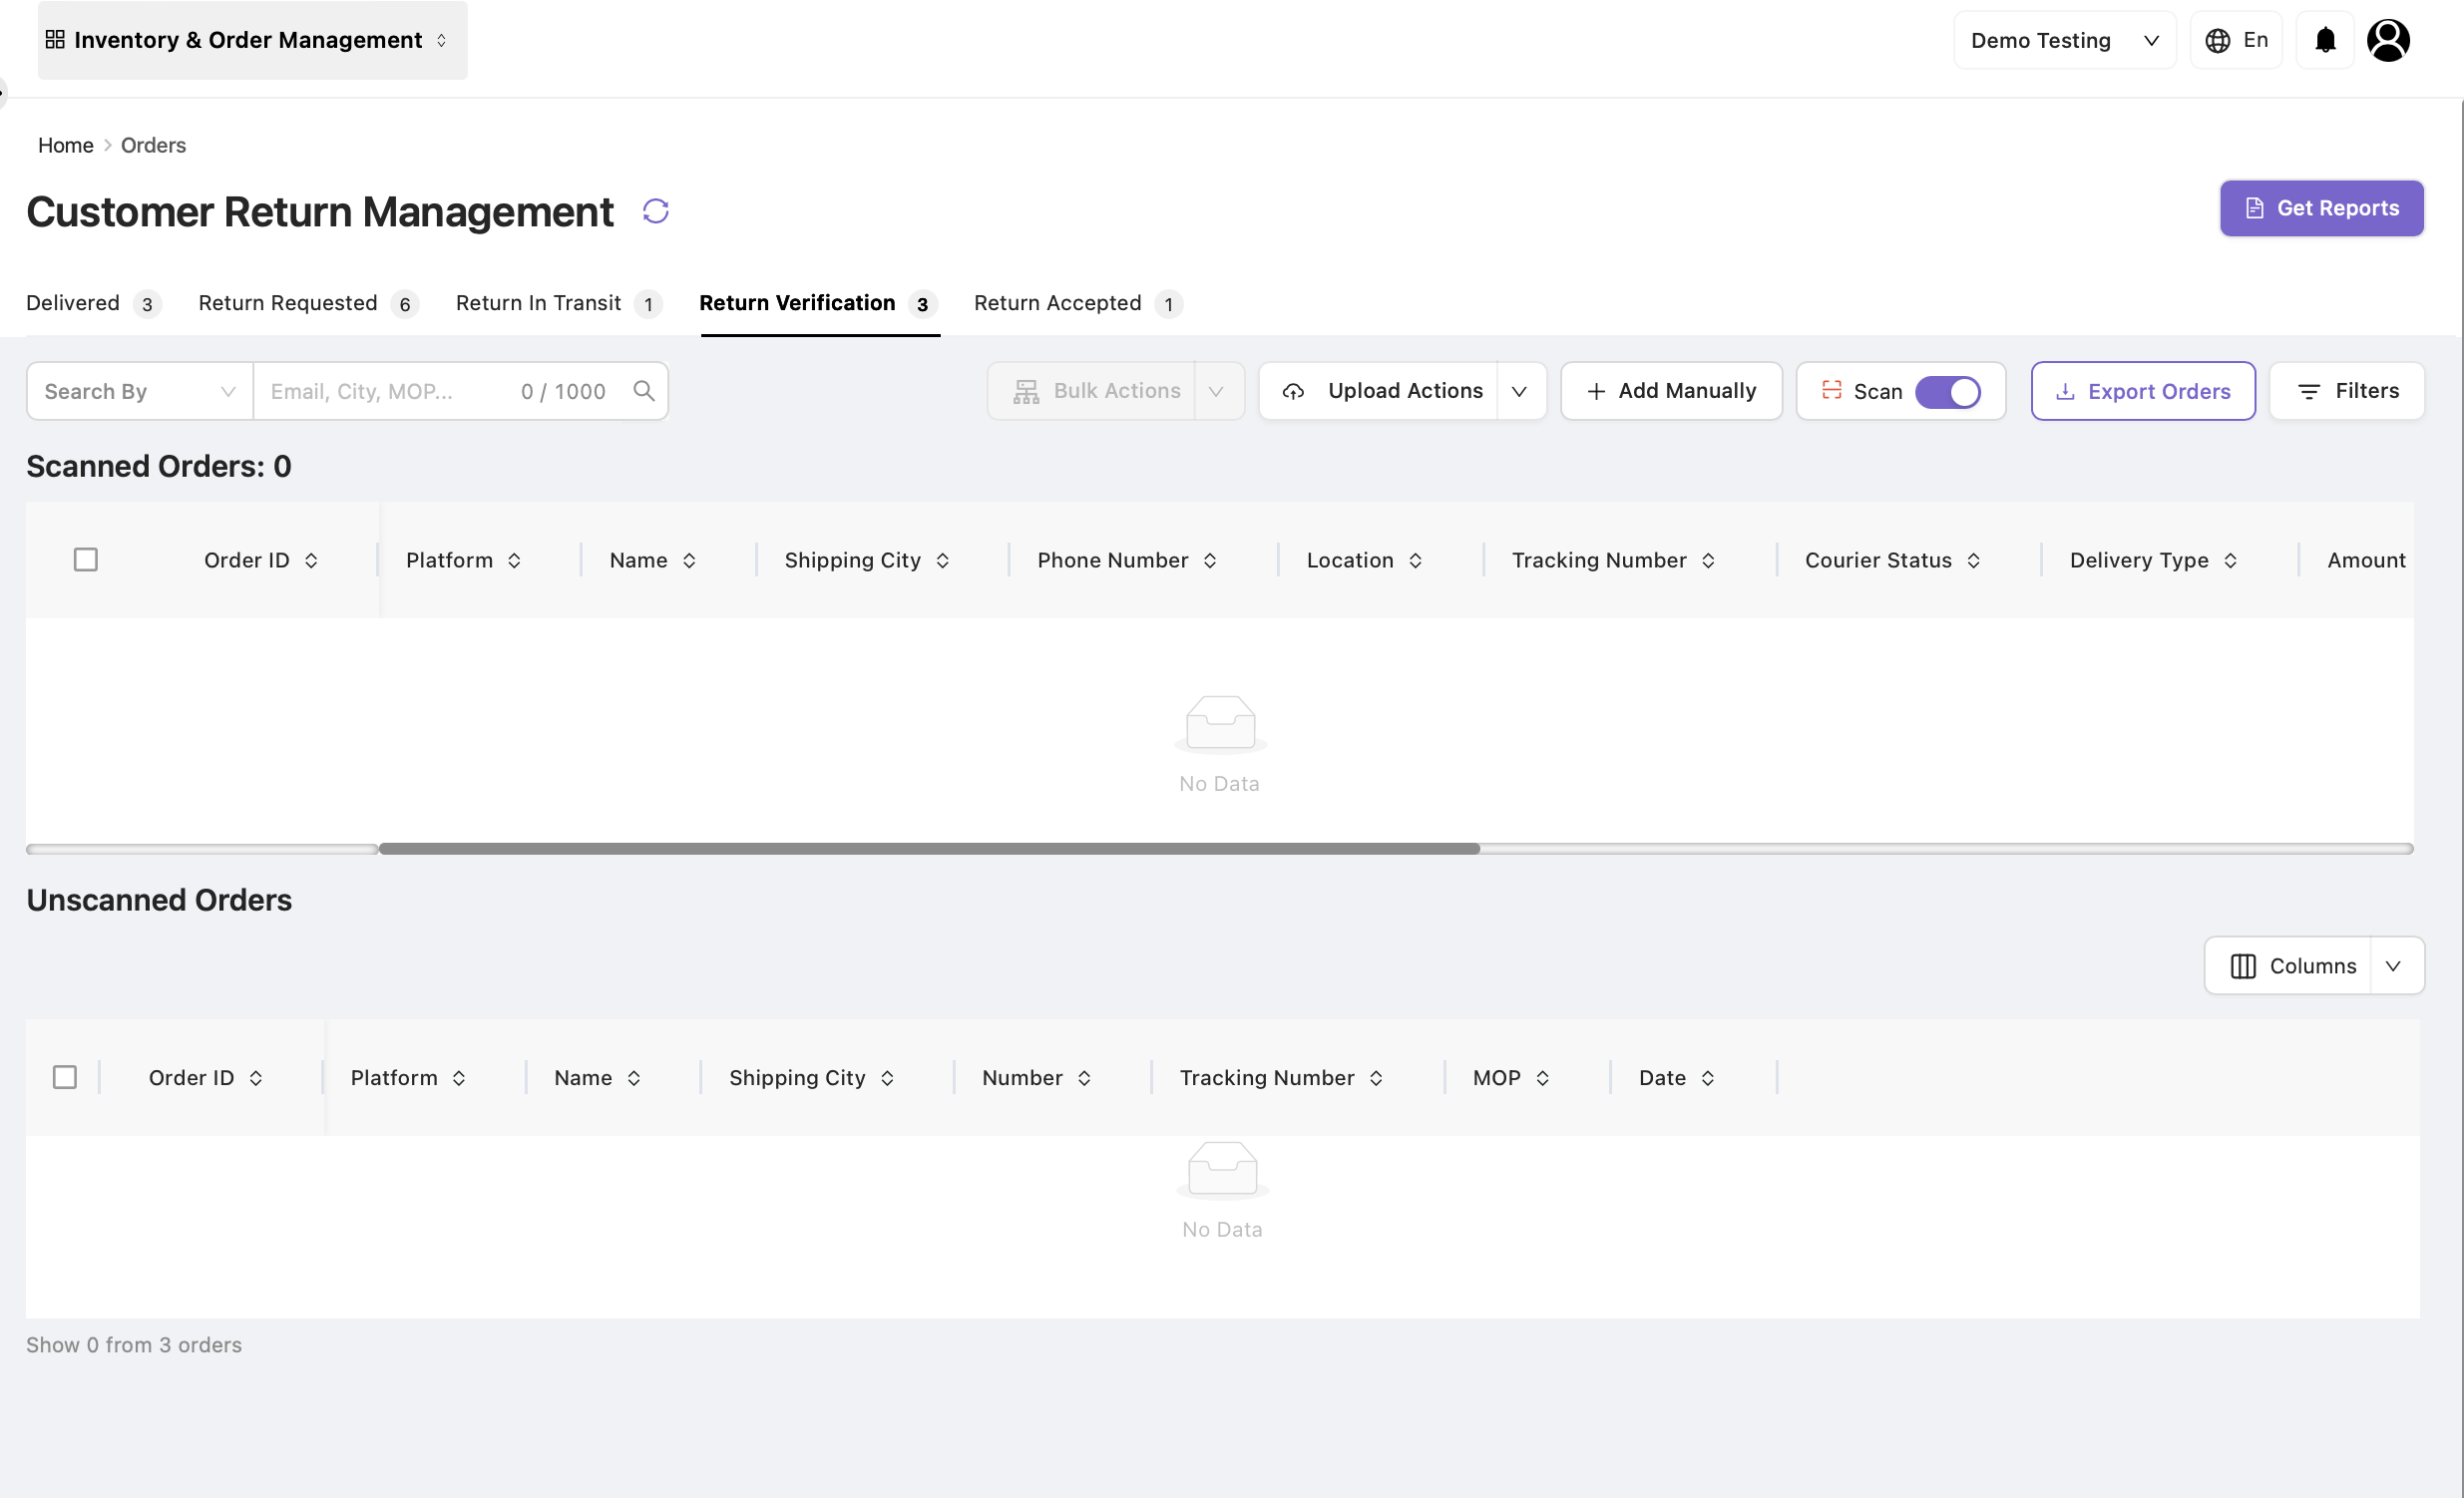Open the Search By dropdown

click(140, 391)
